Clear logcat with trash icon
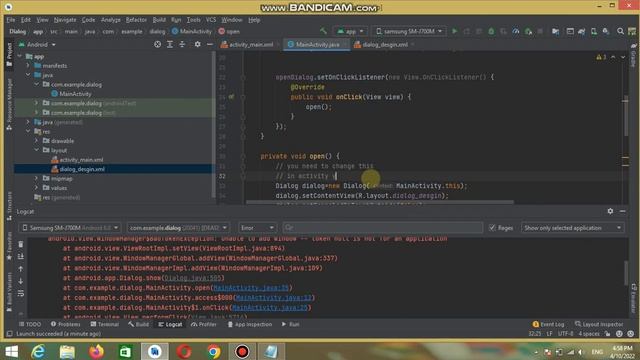 [20, 244]
